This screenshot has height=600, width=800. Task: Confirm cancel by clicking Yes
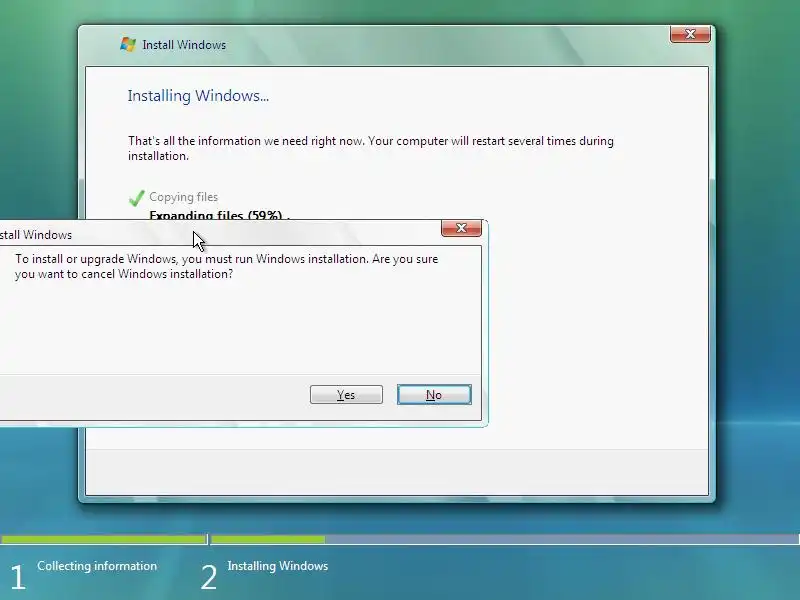346,395
